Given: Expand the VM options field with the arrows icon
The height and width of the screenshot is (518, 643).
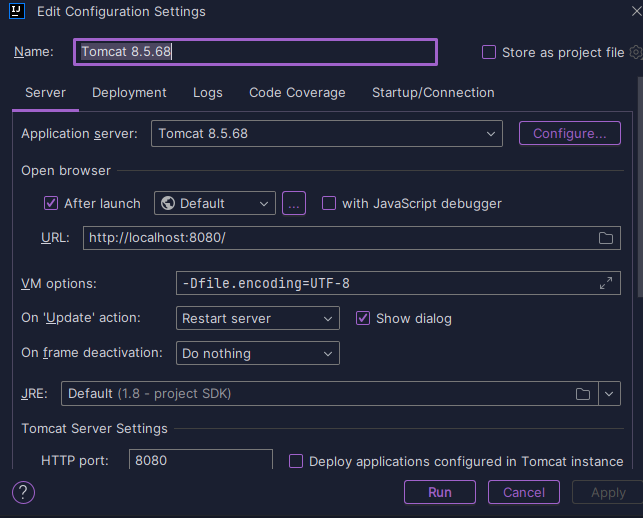Looking at the screenshot, I should coord(606,283).
